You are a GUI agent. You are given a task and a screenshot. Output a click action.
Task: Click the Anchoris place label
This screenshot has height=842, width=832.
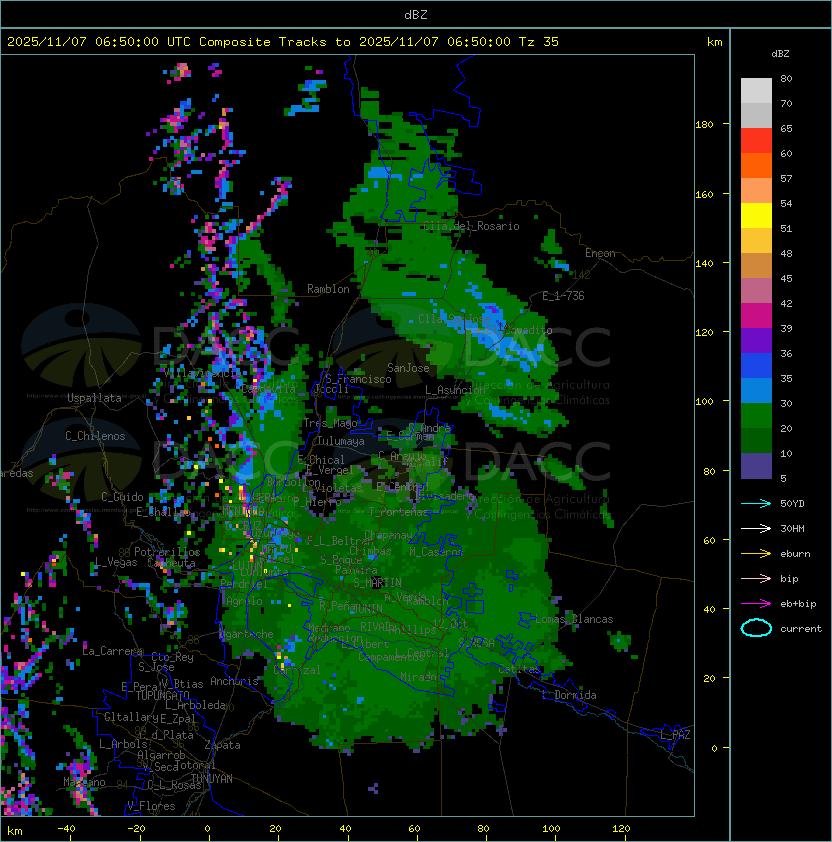[234, 681]
